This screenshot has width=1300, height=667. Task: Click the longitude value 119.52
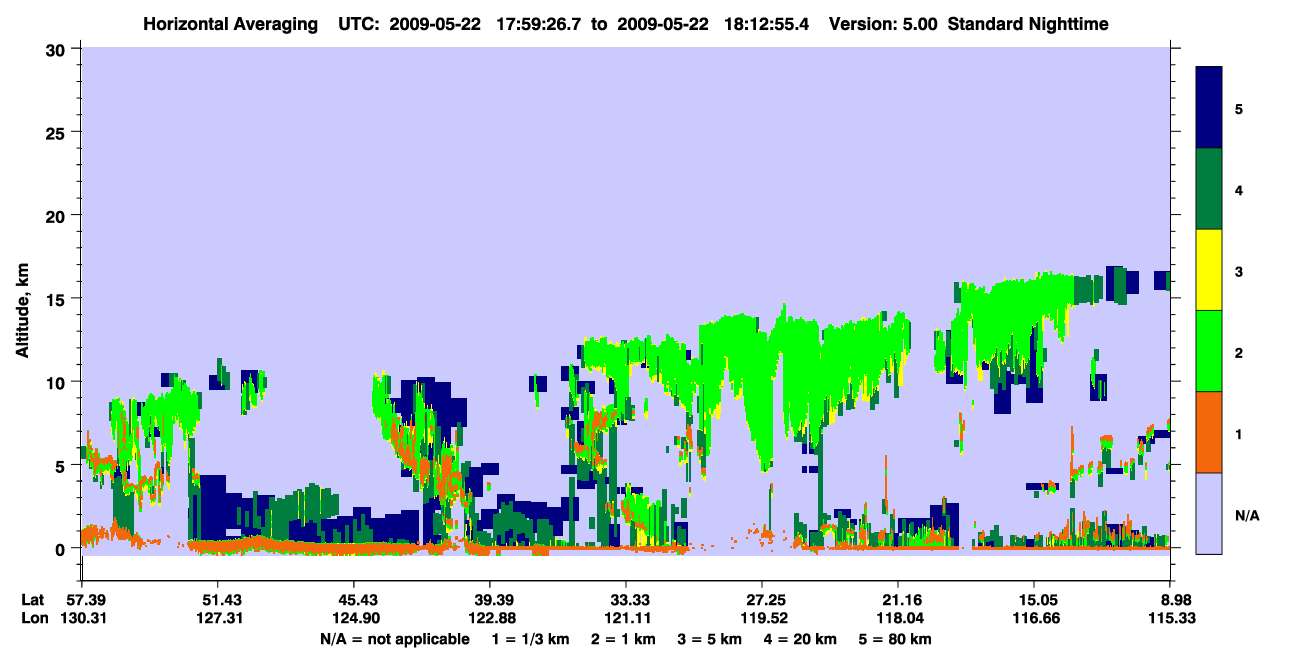click(763, 618)
